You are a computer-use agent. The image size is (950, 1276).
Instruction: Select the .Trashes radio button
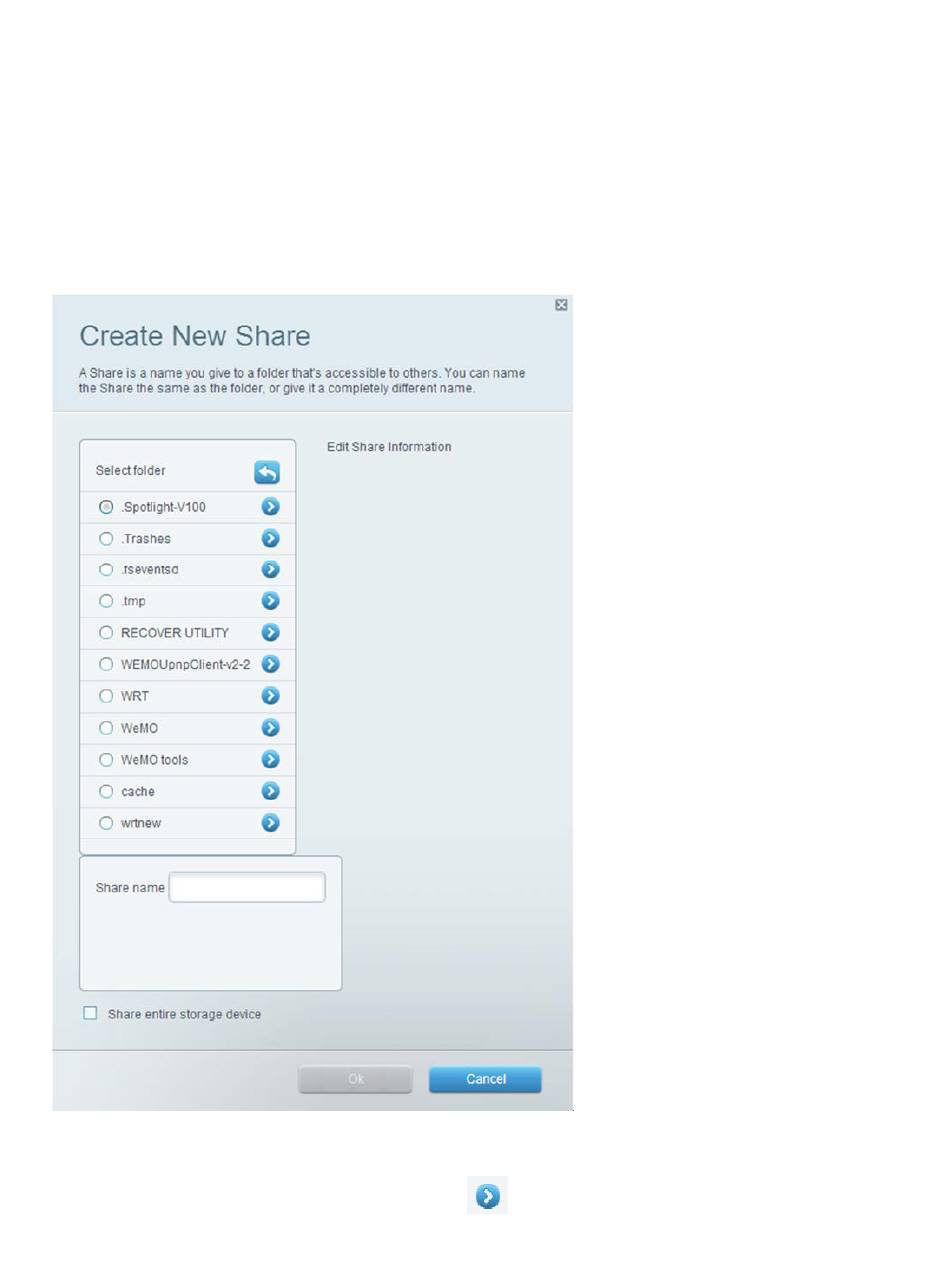point(106,538)
